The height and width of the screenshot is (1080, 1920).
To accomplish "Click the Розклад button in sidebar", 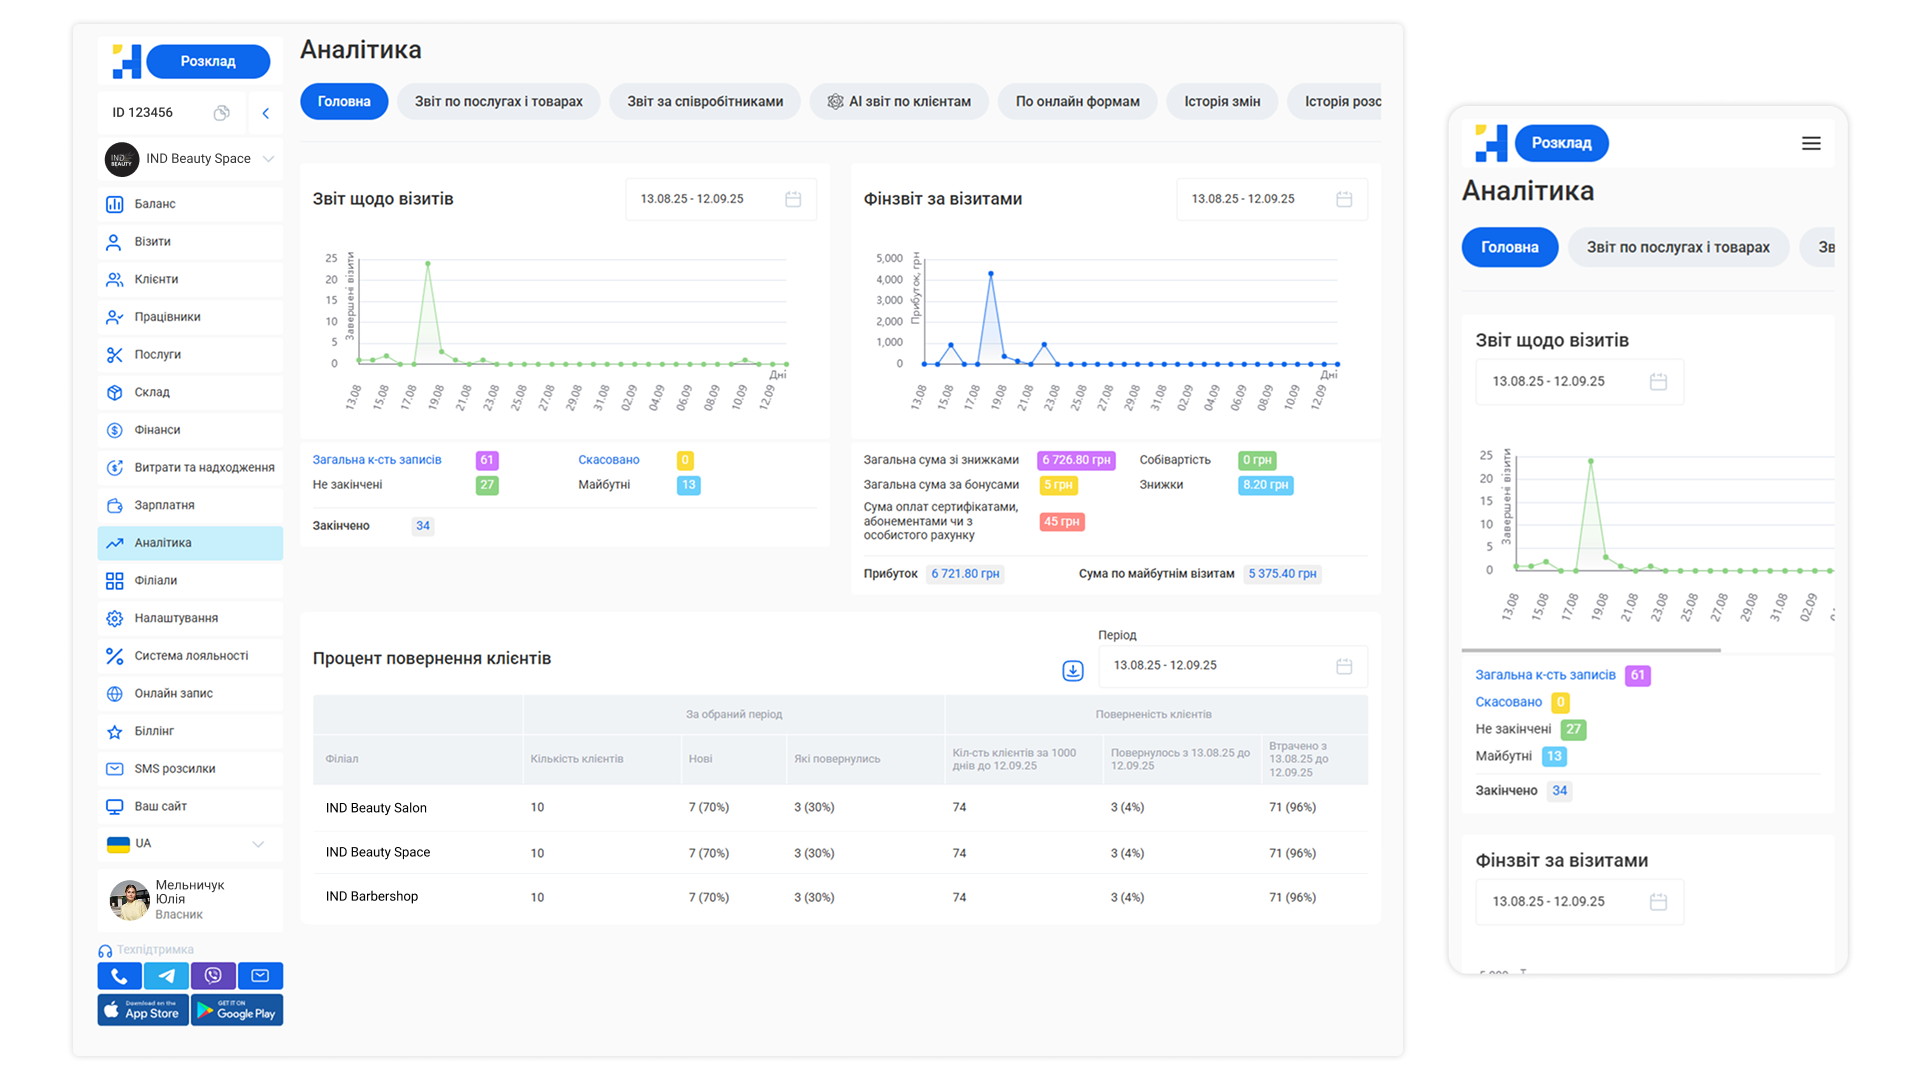I will [x=208, y=61].
